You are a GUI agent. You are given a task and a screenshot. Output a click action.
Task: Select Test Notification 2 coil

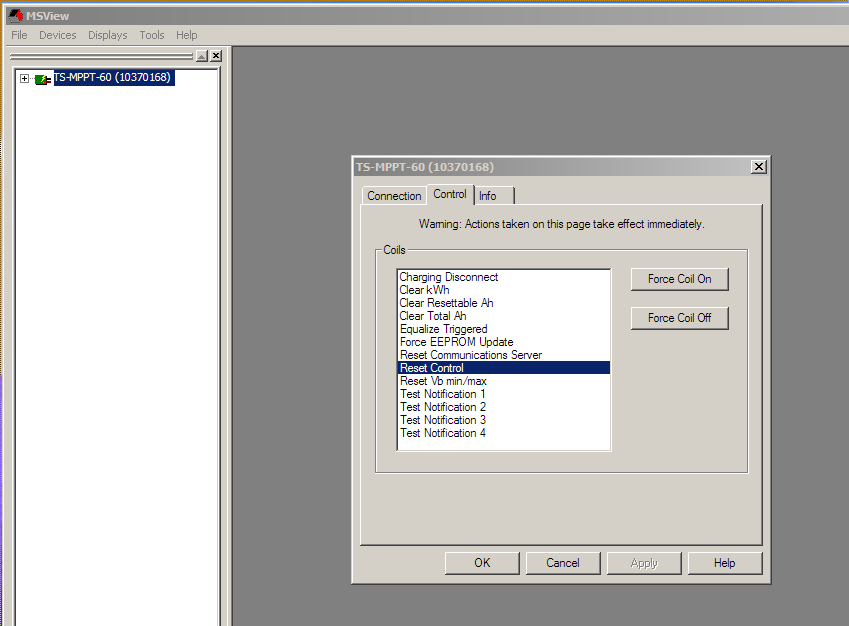[x=504, y=407]
